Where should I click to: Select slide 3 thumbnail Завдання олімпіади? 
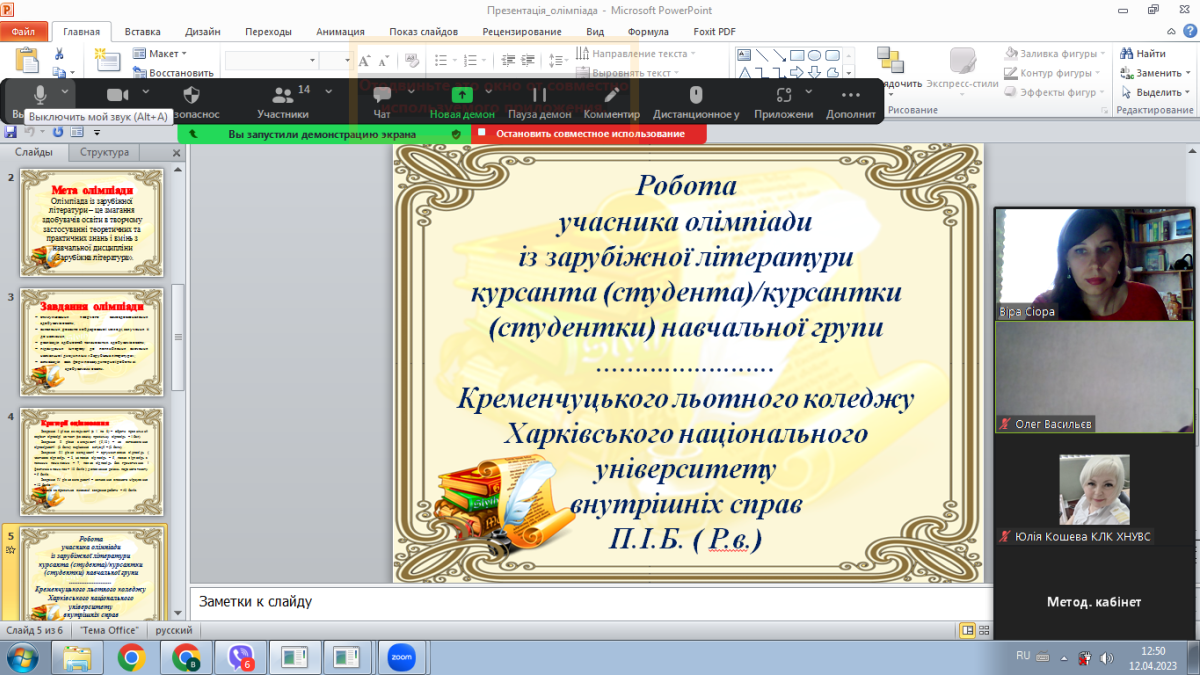click(x=91, y=342)
